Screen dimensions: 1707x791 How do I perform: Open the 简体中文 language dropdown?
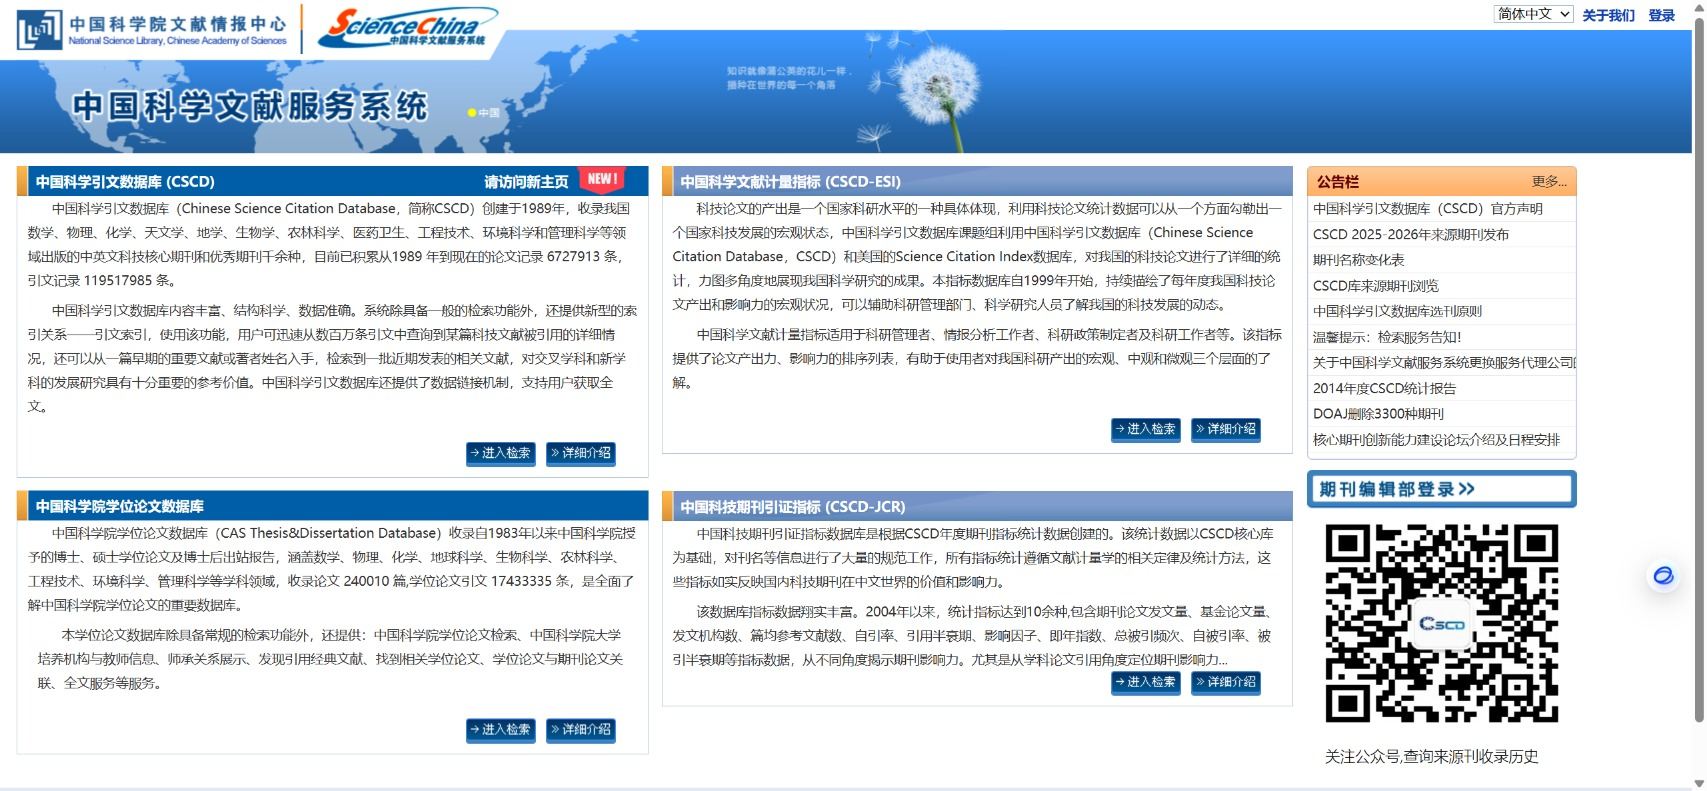coord(1533,14)
